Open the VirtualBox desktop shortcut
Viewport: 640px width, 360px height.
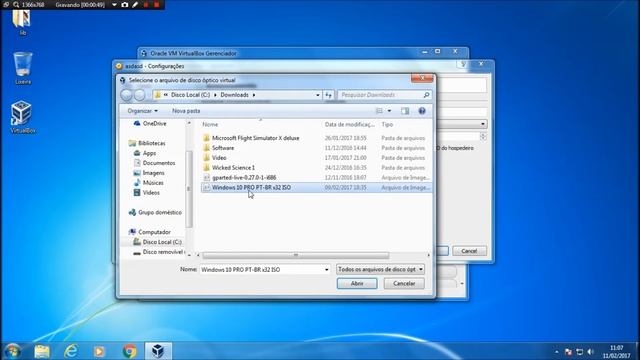(22, 116)
